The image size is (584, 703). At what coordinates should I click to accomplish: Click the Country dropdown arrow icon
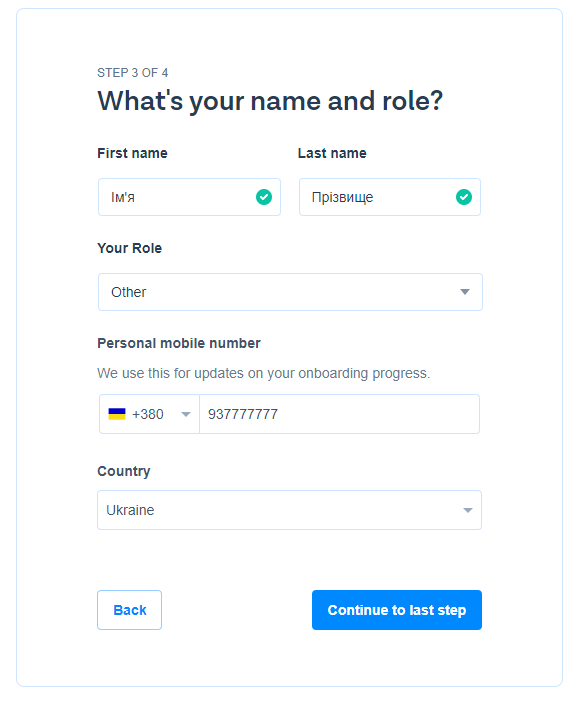click(467, 510)
